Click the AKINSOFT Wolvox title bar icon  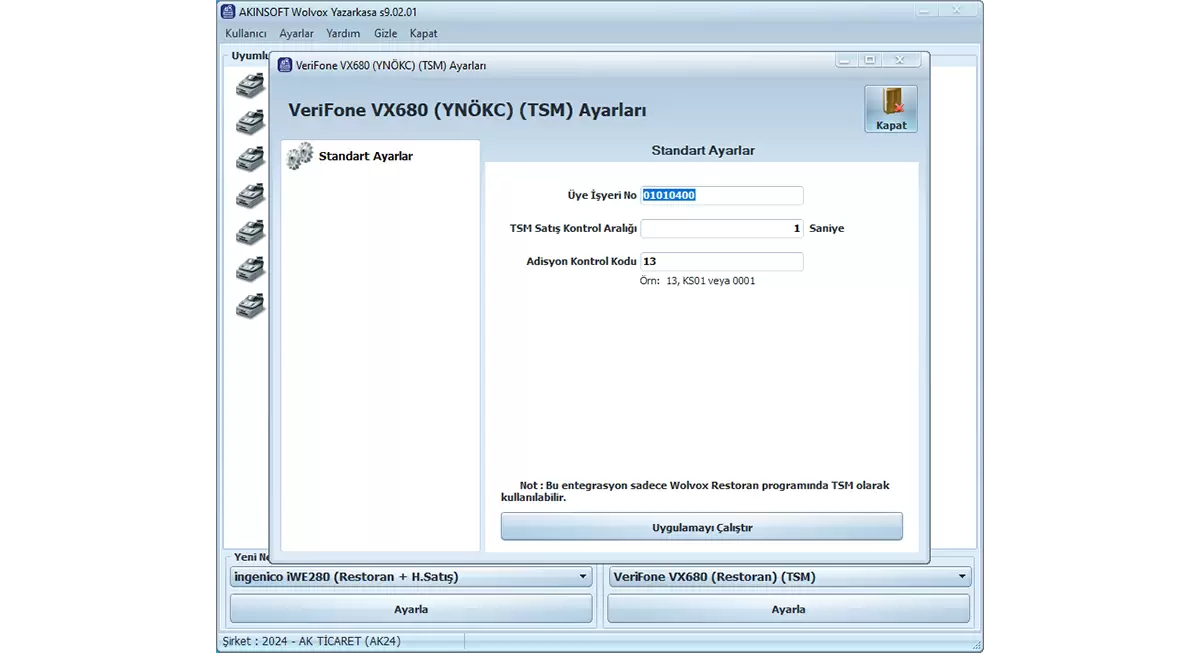228,12
